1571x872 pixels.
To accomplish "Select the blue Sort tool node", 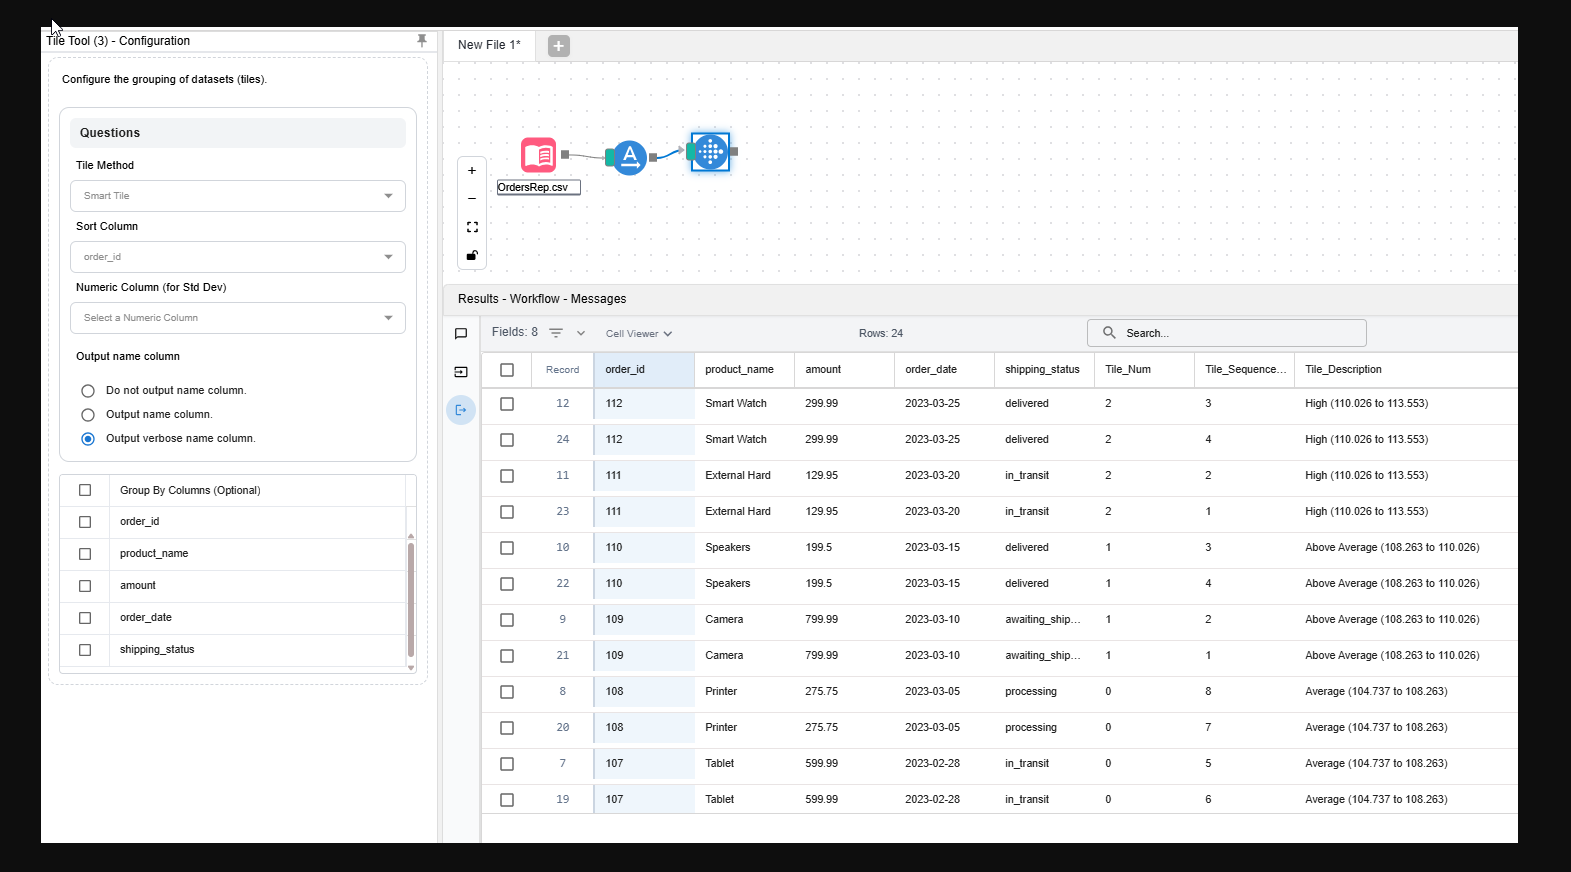I will click(x=629, y=157).
